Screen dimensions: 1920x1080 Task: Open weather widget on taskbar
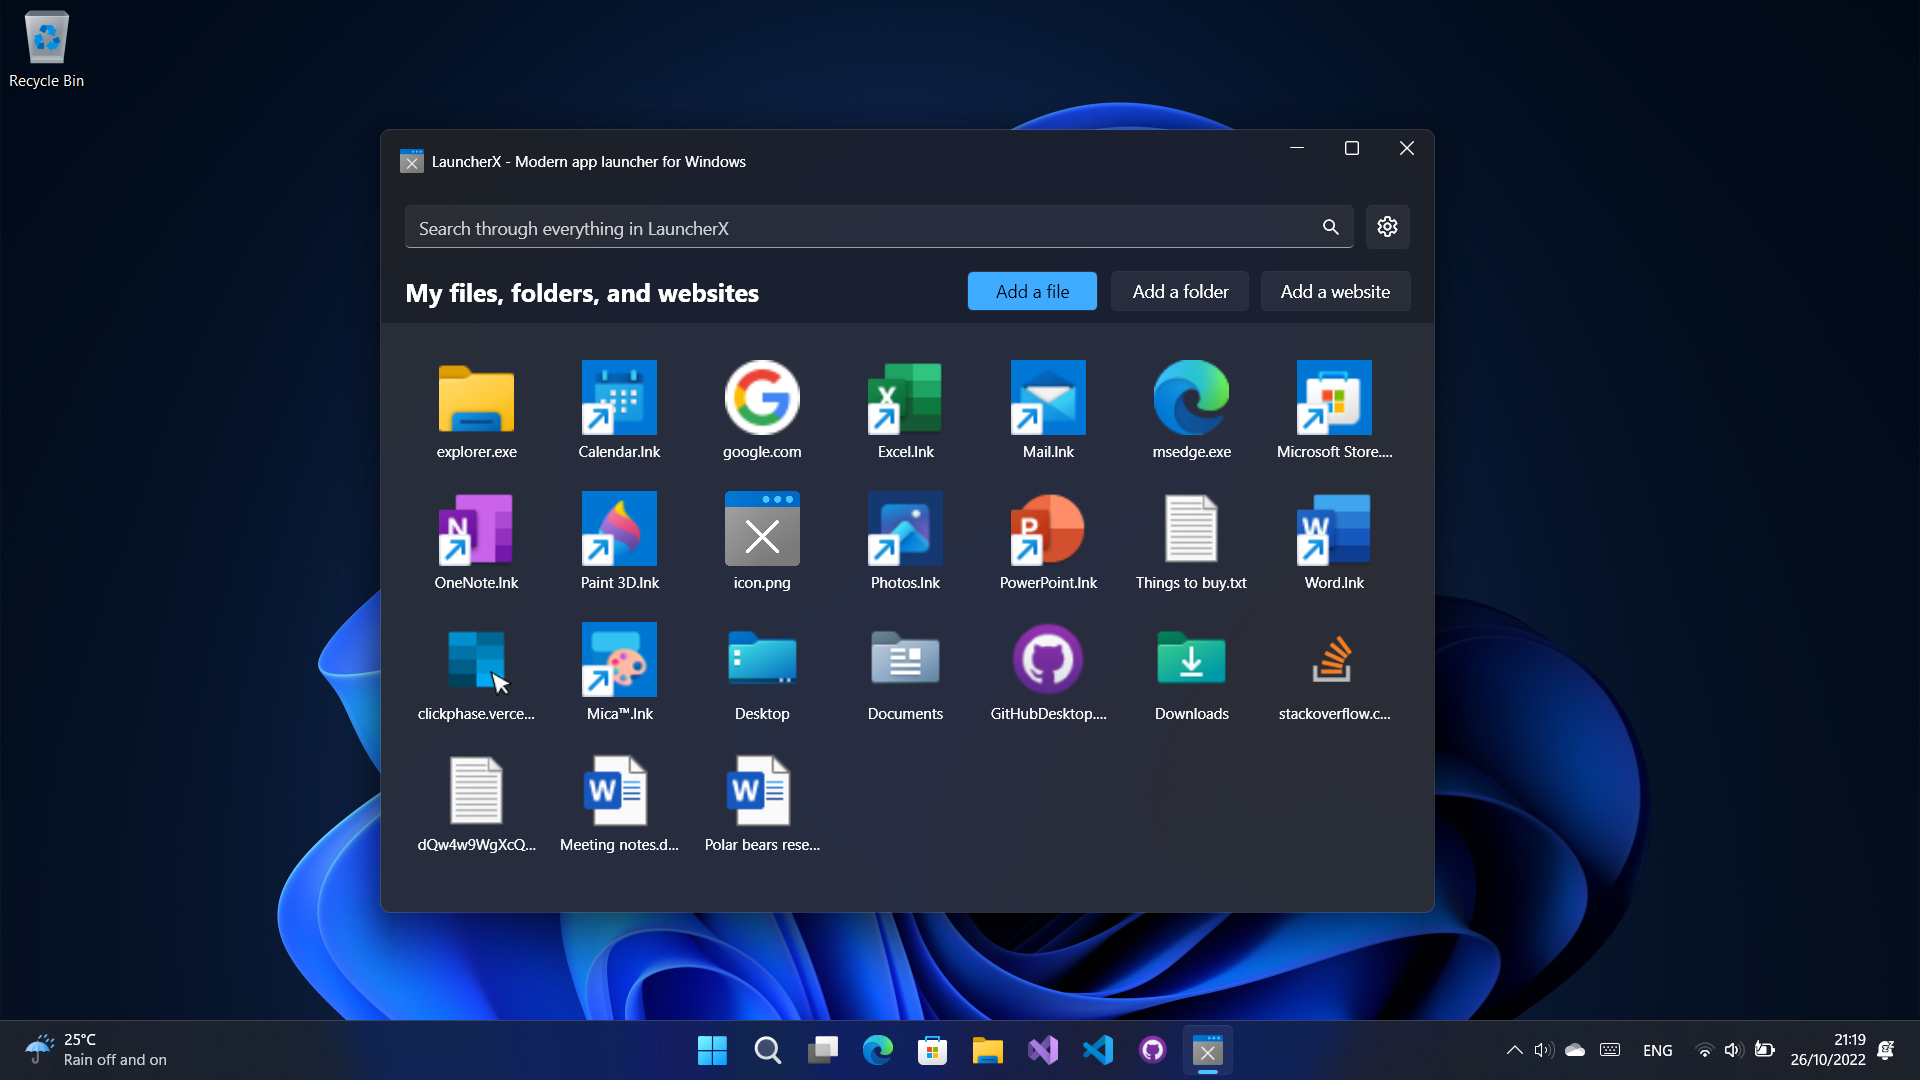click(97, 1050)
